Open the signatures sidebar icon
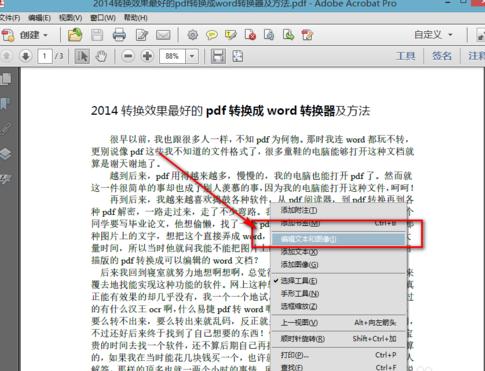 point(6,179)
